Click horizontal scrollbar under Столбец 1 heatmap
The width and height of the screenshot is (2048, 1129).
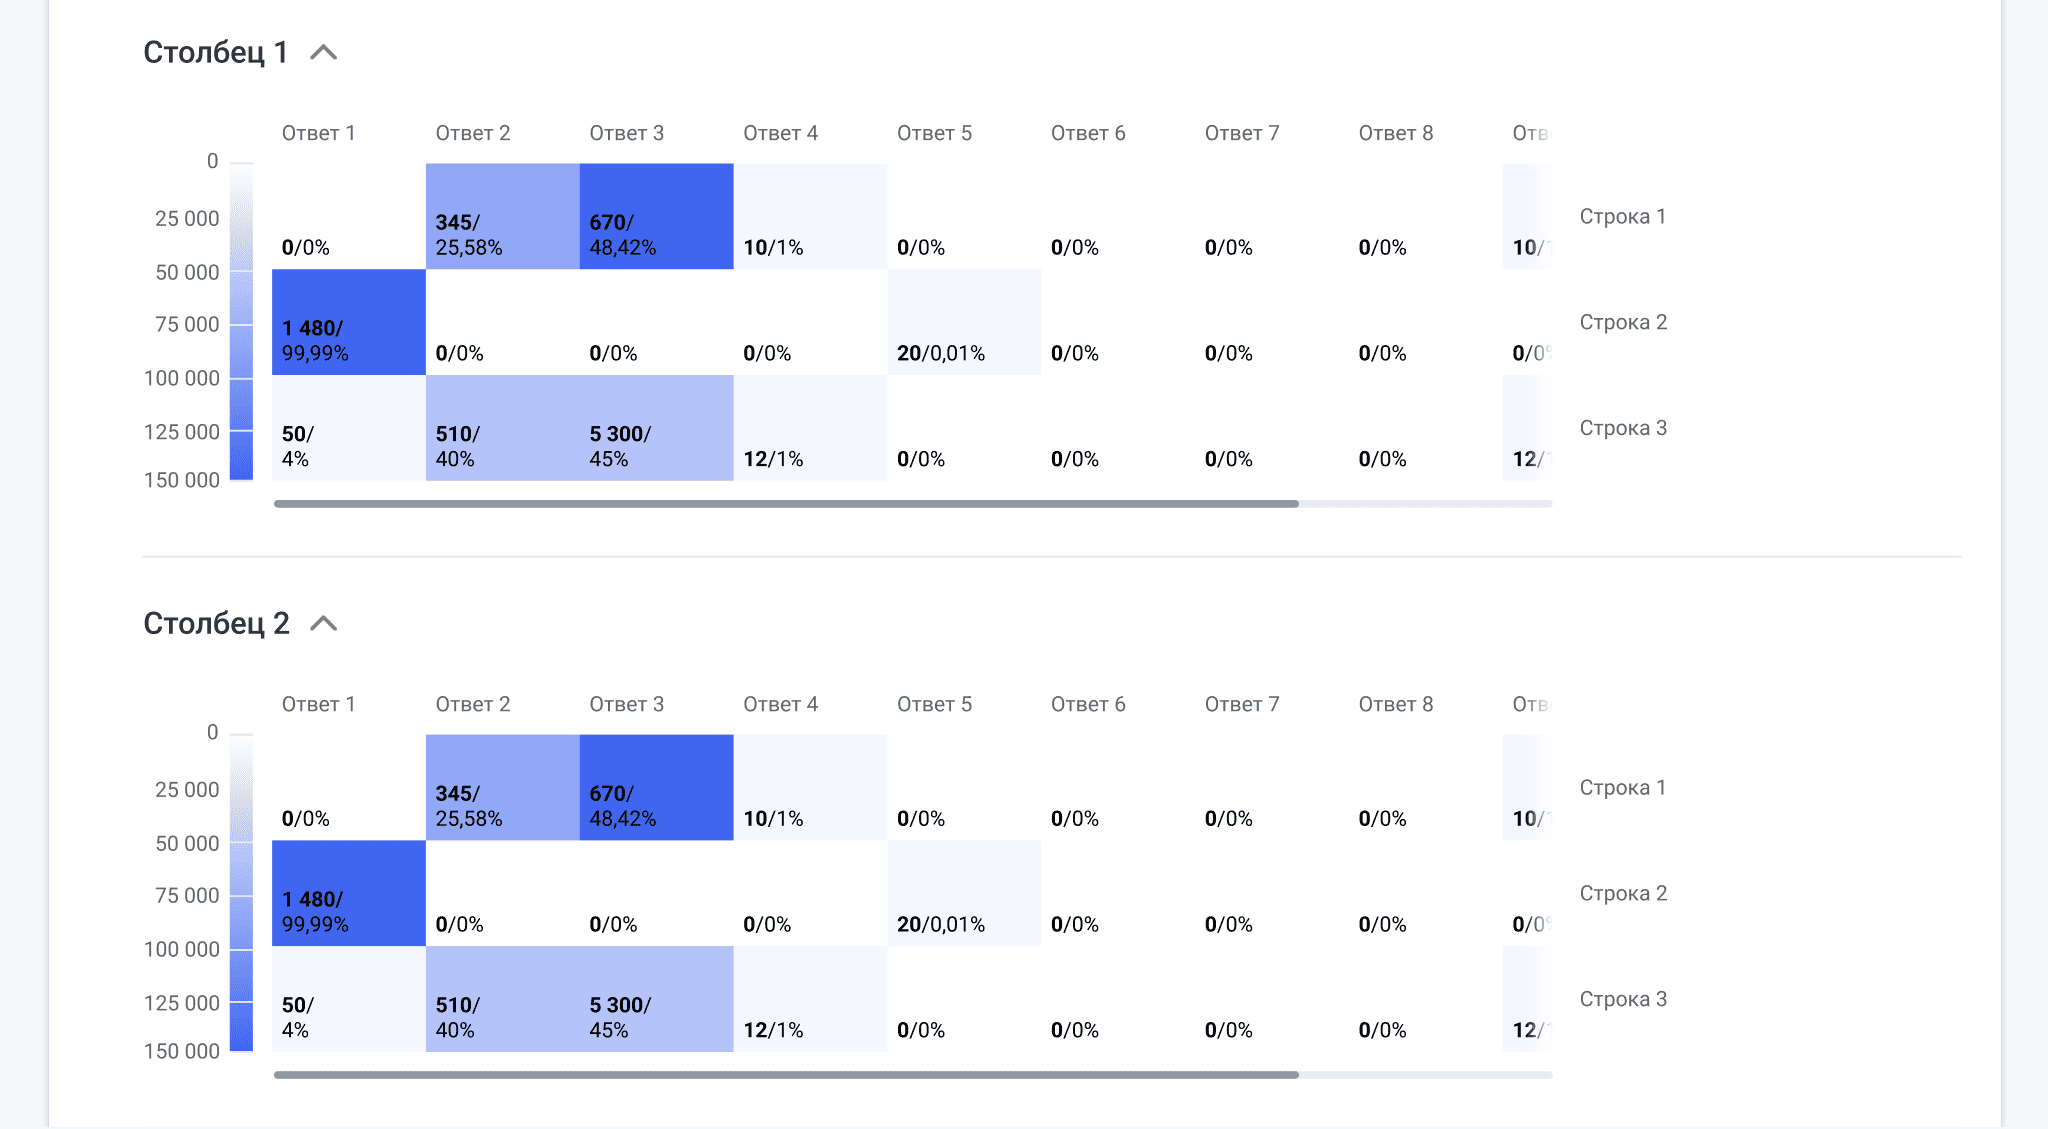pyautogui.click(x=786, y=504)
